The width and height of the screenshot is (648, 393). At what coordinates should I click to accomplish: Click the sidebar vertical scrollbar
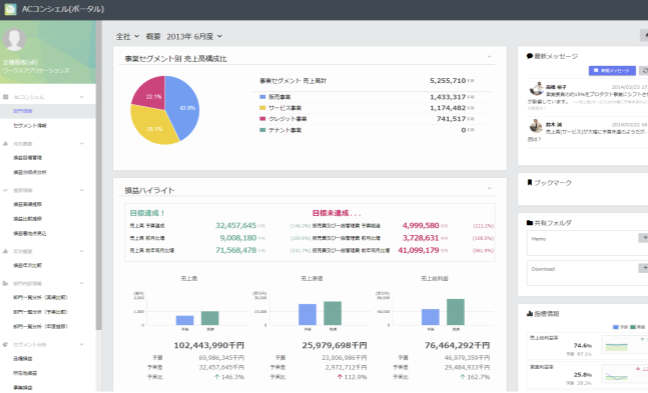point(98,176)
